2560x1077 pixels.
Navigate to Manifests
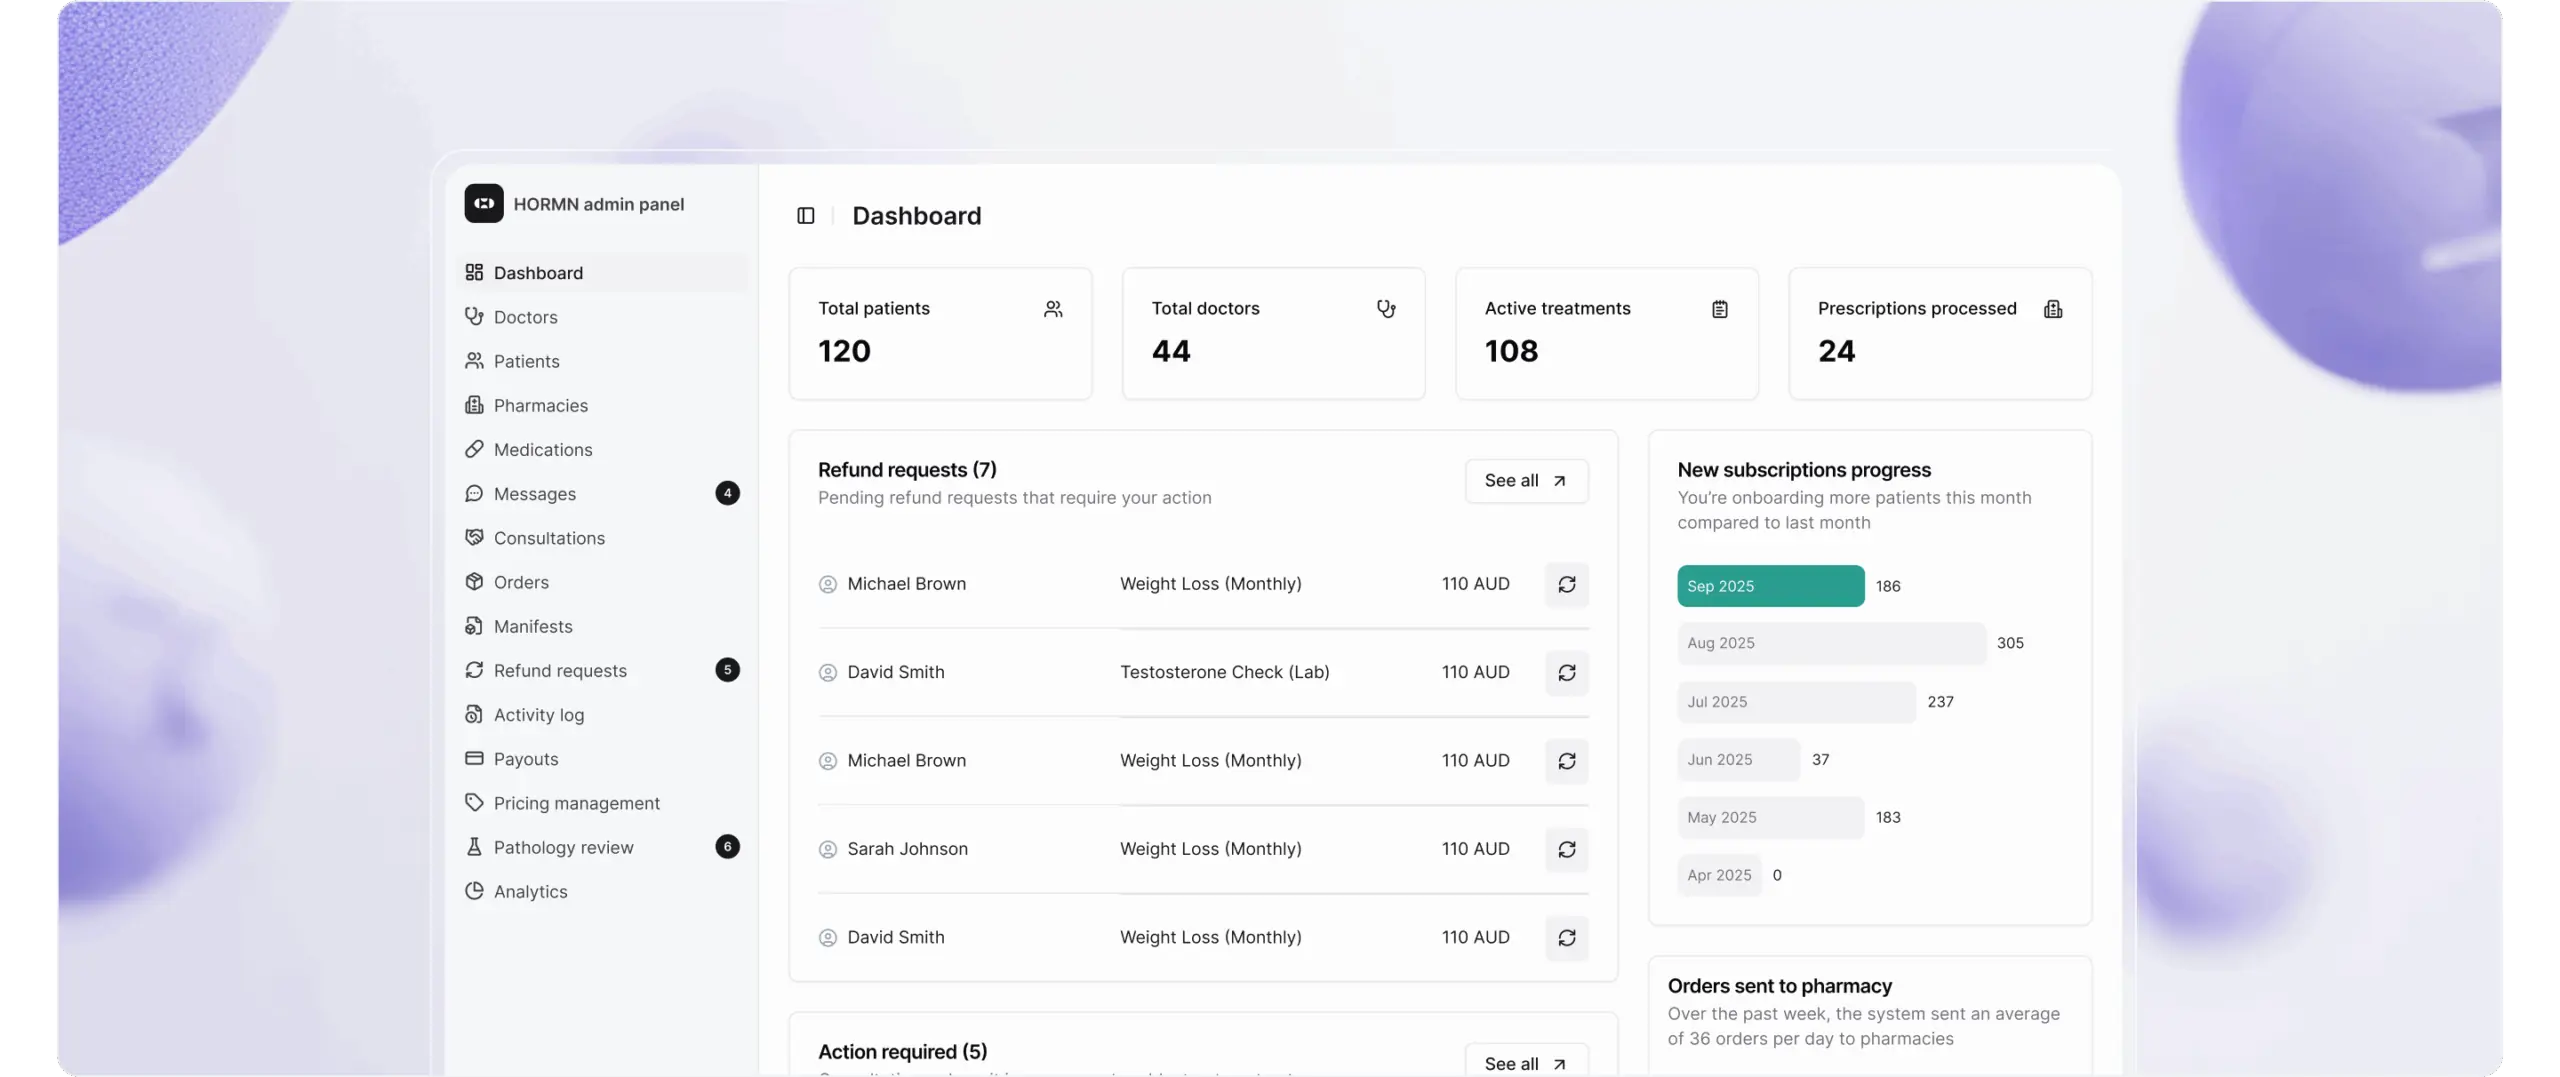[602, 626]
